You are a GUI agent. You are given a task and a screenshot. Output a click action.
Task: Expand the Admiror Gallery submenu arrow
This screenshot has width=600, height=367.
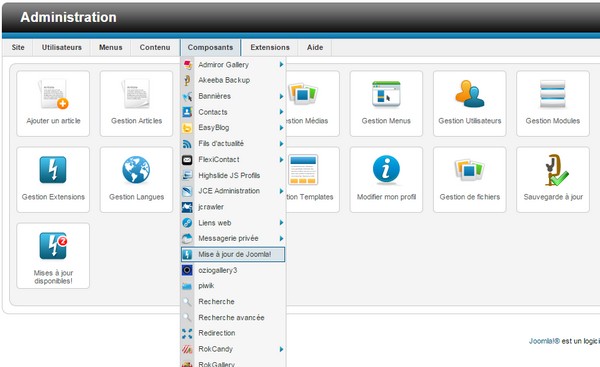[x=281, y=65]
